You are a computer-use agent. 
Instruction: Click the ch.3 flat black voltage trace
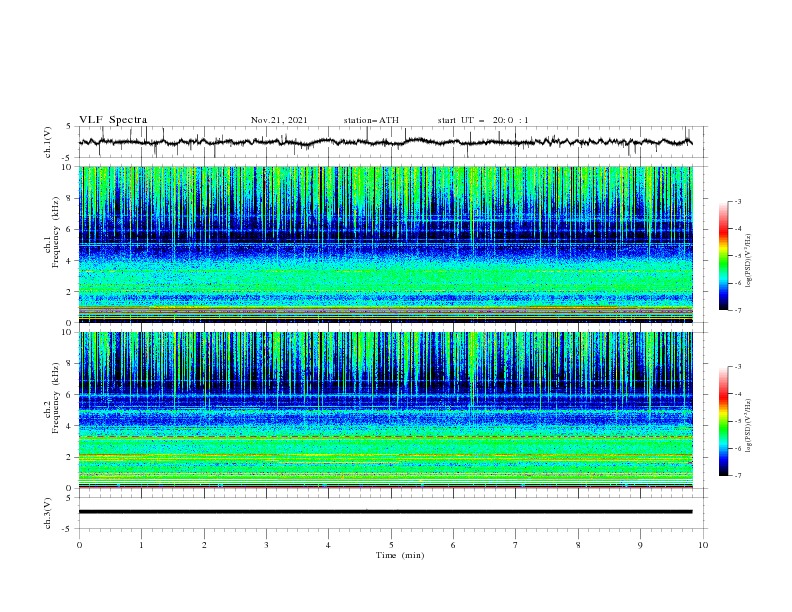tap(385, 512)
